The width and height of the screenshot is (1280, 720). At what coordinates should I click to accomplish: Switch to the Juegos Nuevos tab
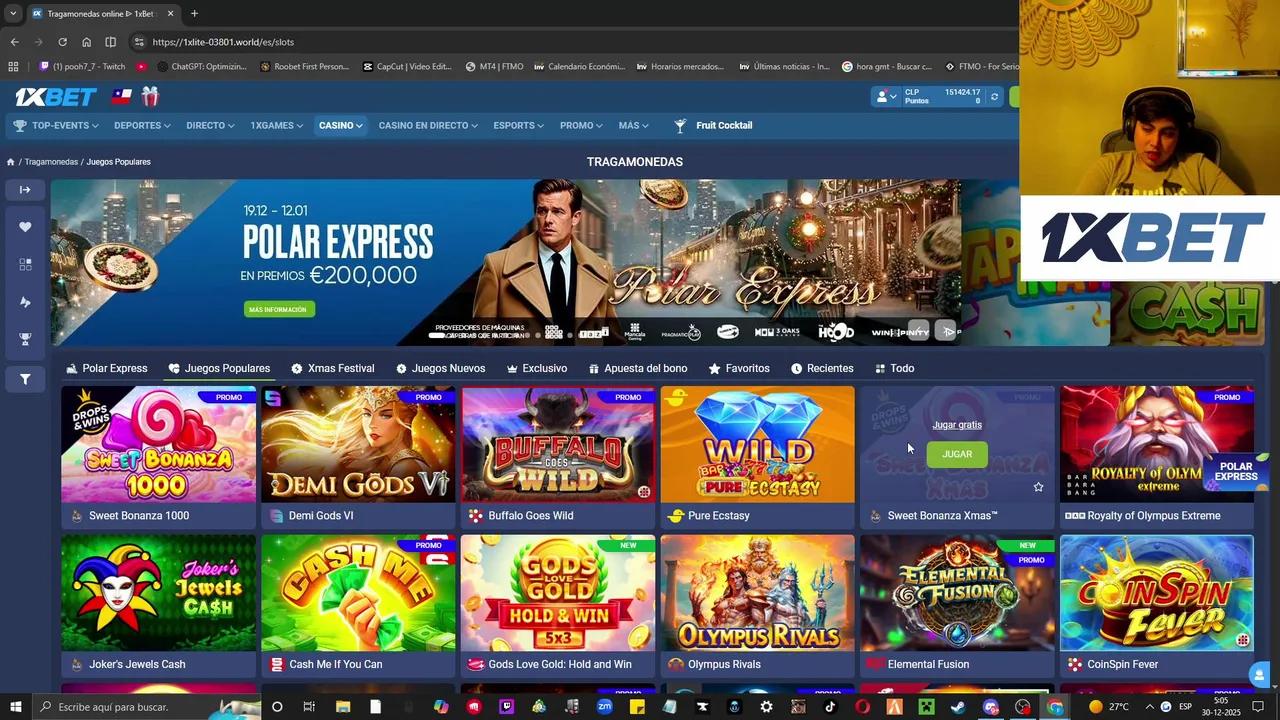point(440,369)
